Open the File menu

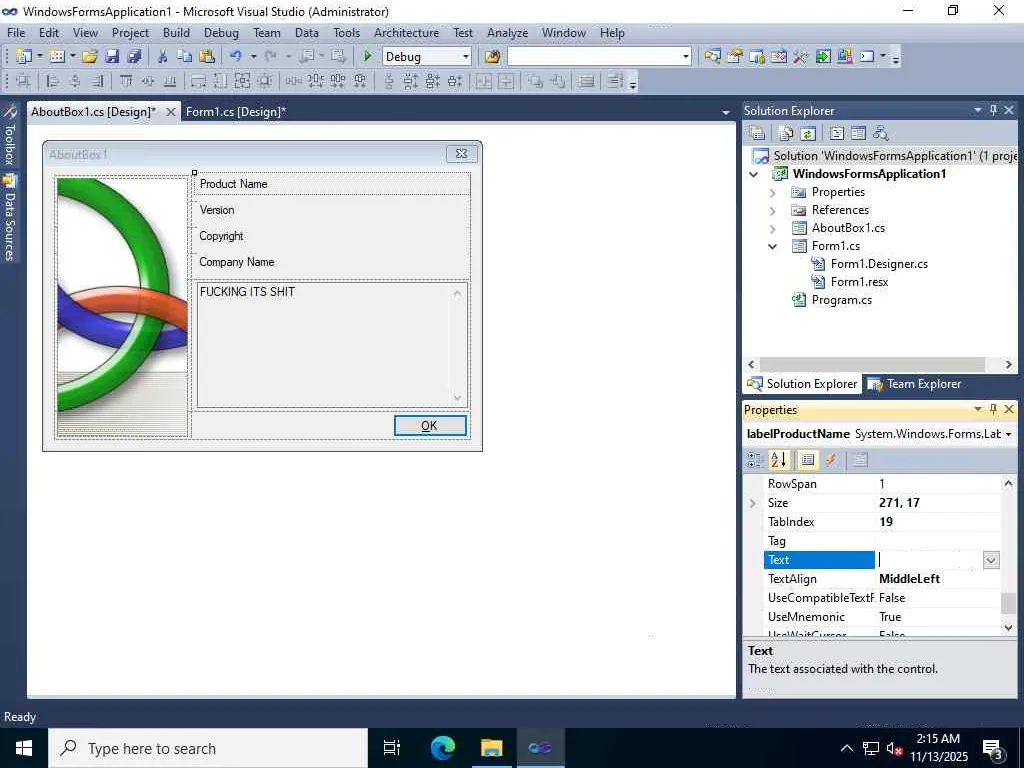(16, 33)
